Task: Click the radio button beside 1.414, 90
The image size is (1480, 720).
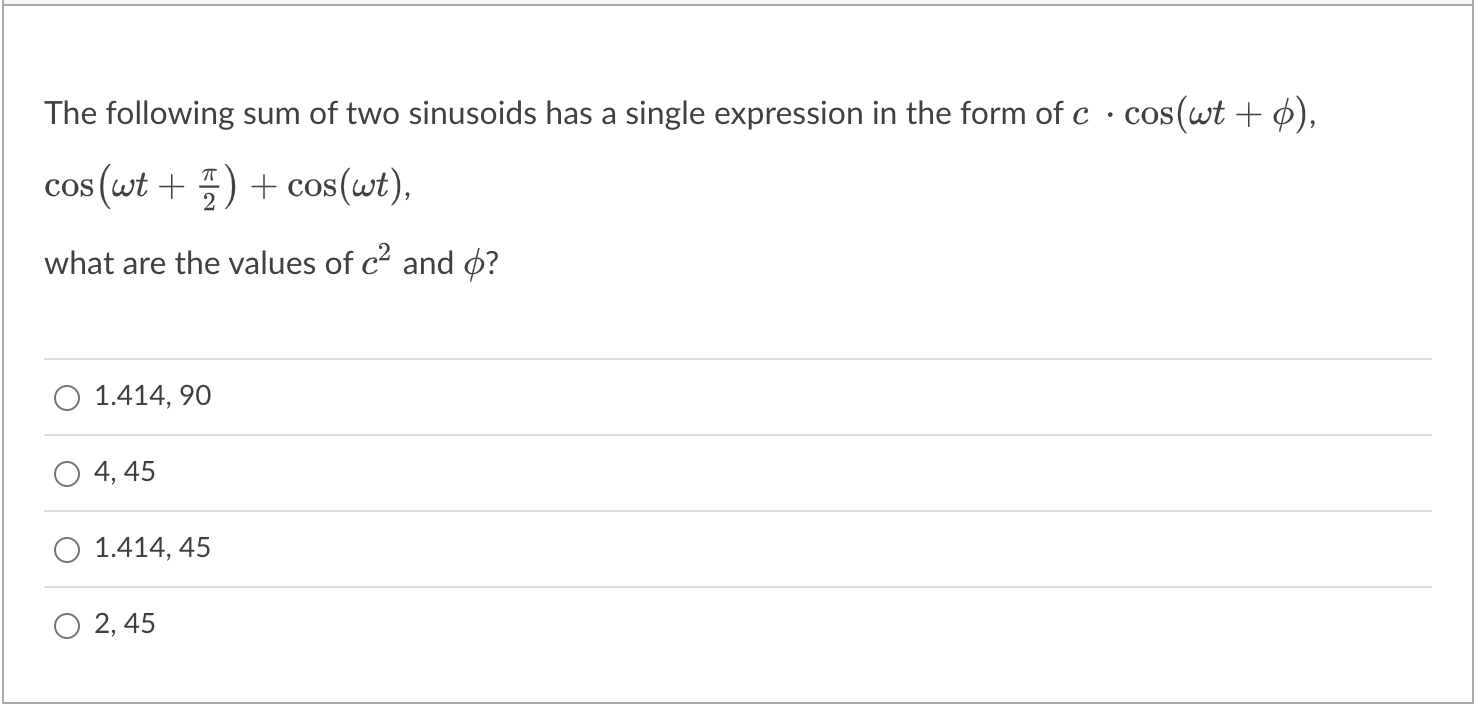Action: (x=66, y=397)
